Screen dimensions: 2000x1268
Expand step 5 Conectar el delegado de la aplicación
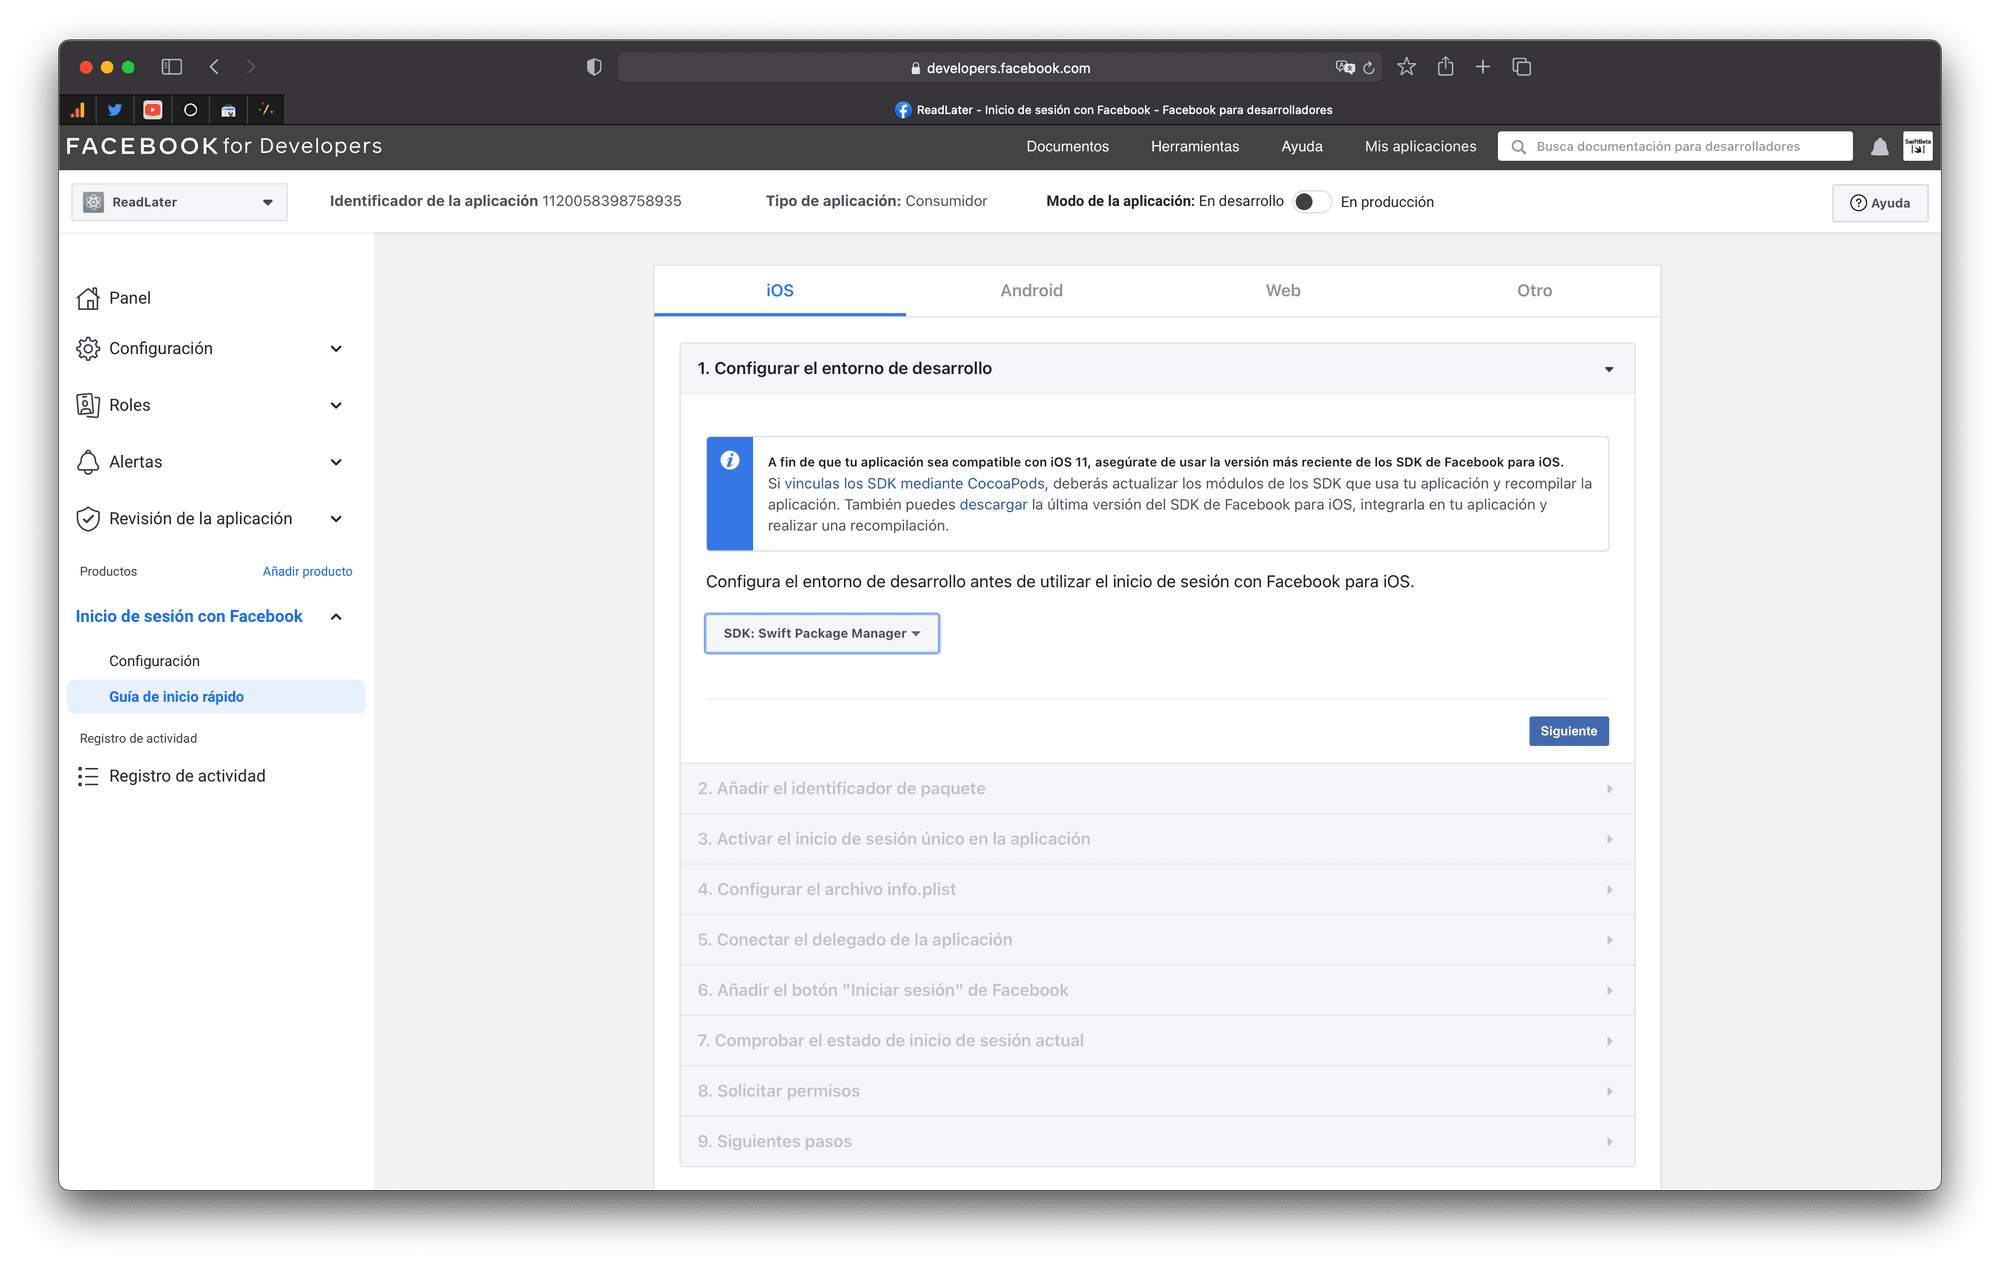(x=1157, y=940)
